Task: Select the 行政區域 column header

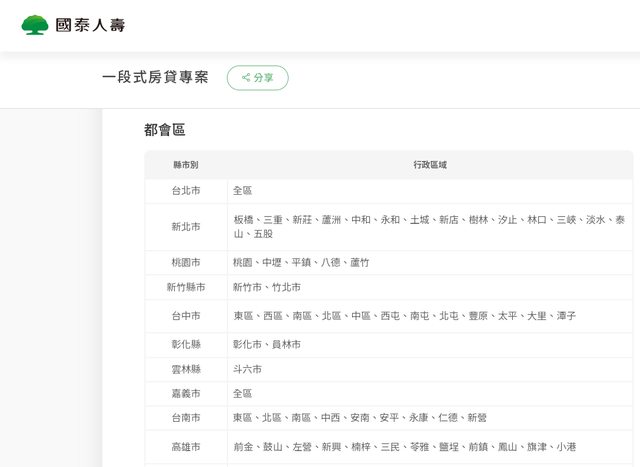Action: click(x=430, y=164)
